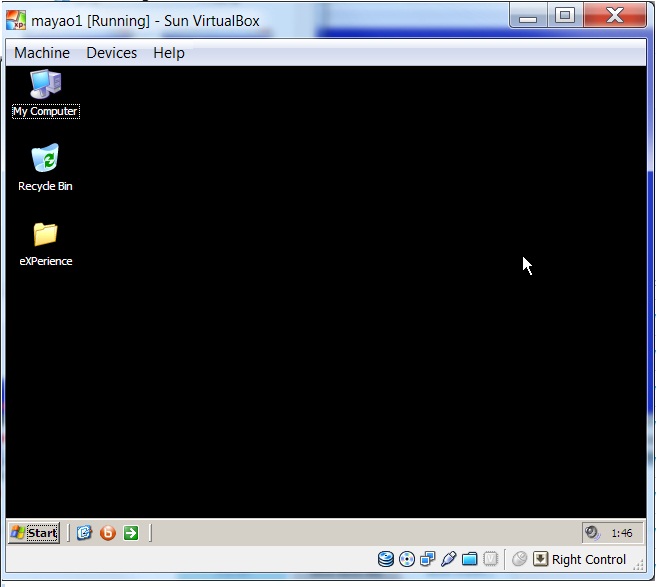This screenshot has height=587, width=658.
Task: Open the Help menu
Action: pos(169,53)
